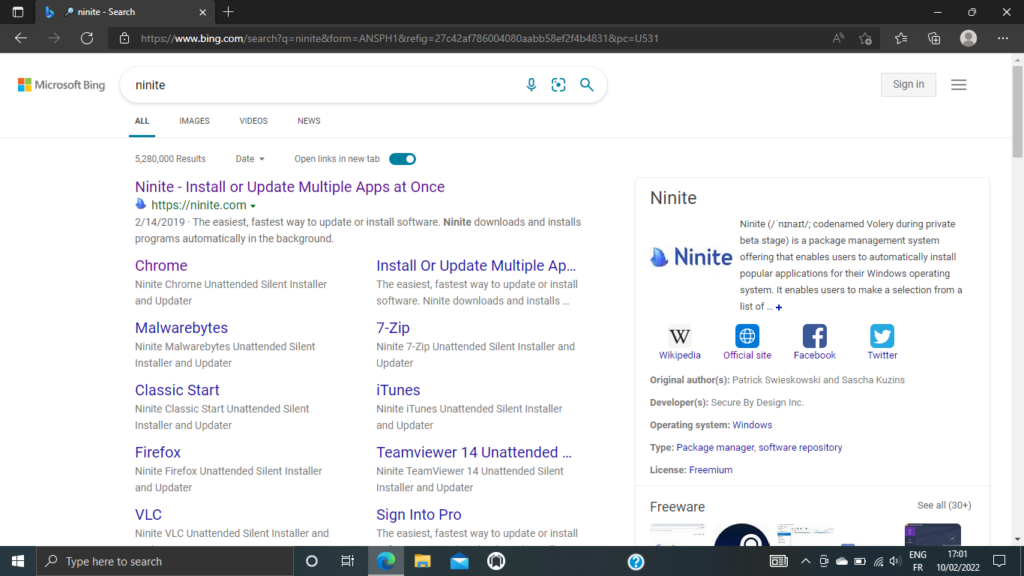
Task: Open Edge Settings and more menu
Action: pos(1002,39)
